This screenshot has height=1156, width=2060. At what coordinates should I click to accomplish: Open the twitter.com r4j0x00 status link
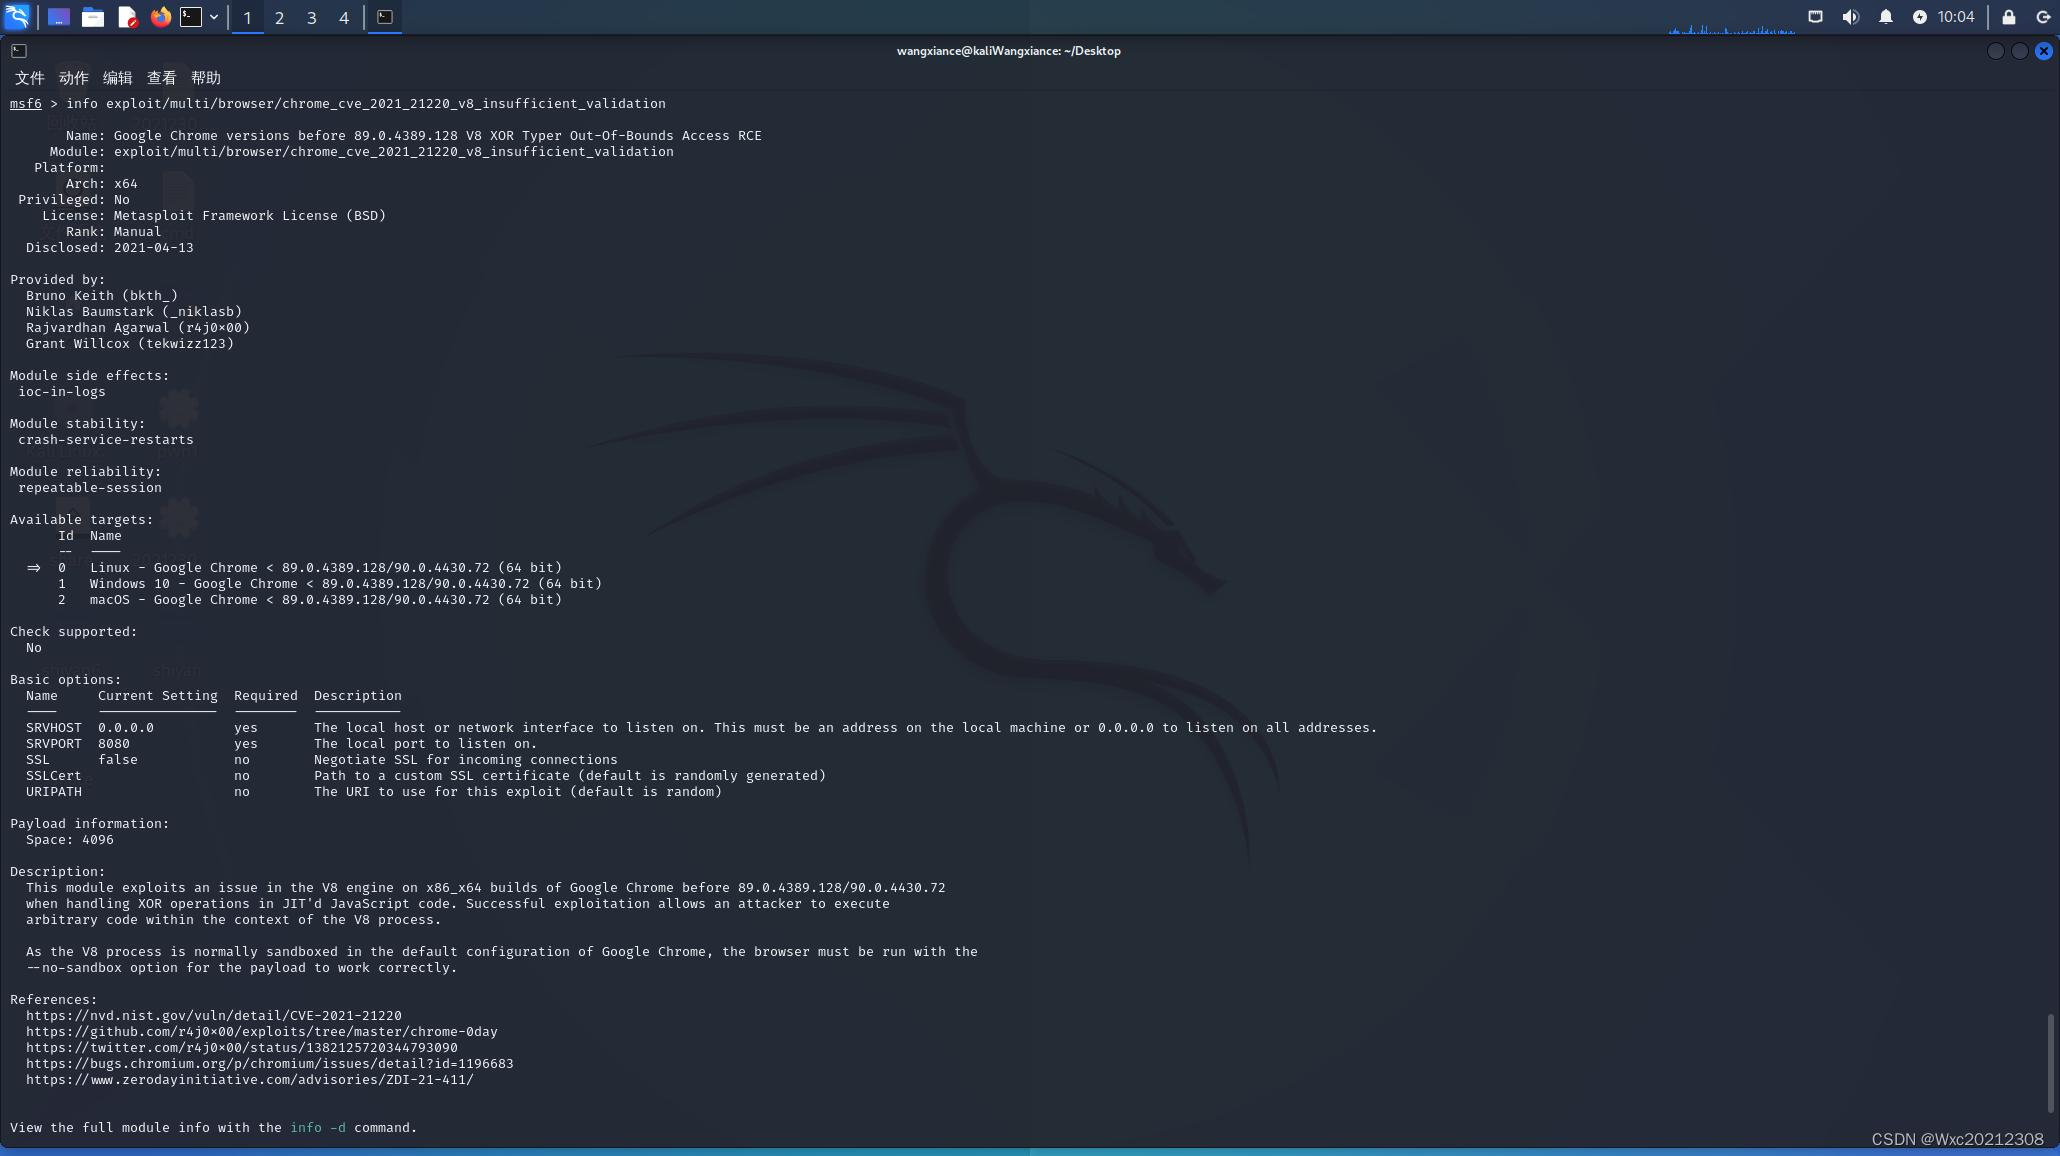pos(242,1048)
